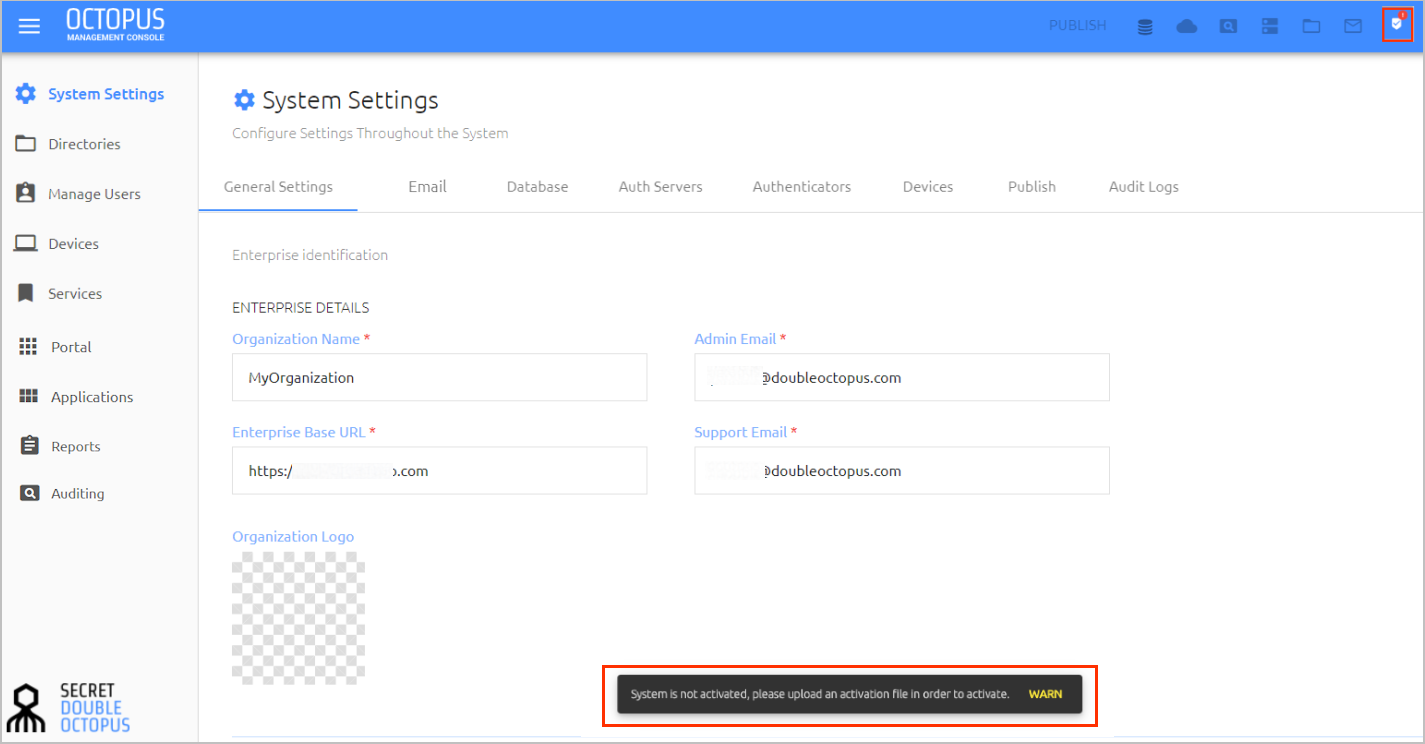
Task: Click the Portal grid sidebar icon
Action: [28, 347]
